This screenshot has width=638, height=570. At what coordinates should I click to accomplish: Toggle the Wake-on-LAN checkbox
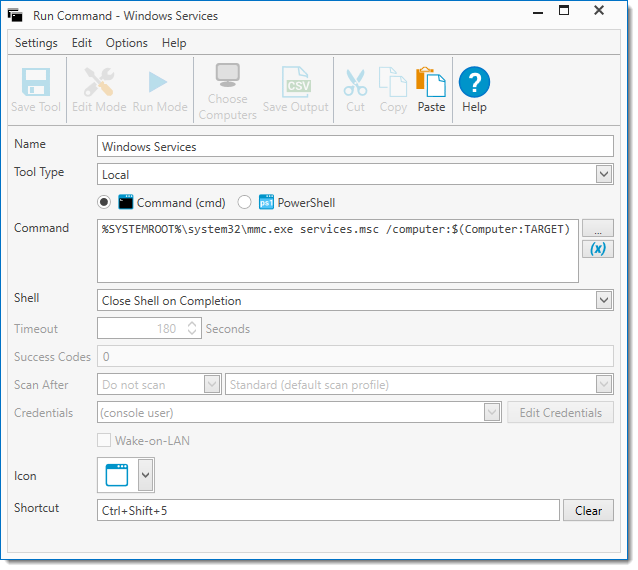[104, 440]
